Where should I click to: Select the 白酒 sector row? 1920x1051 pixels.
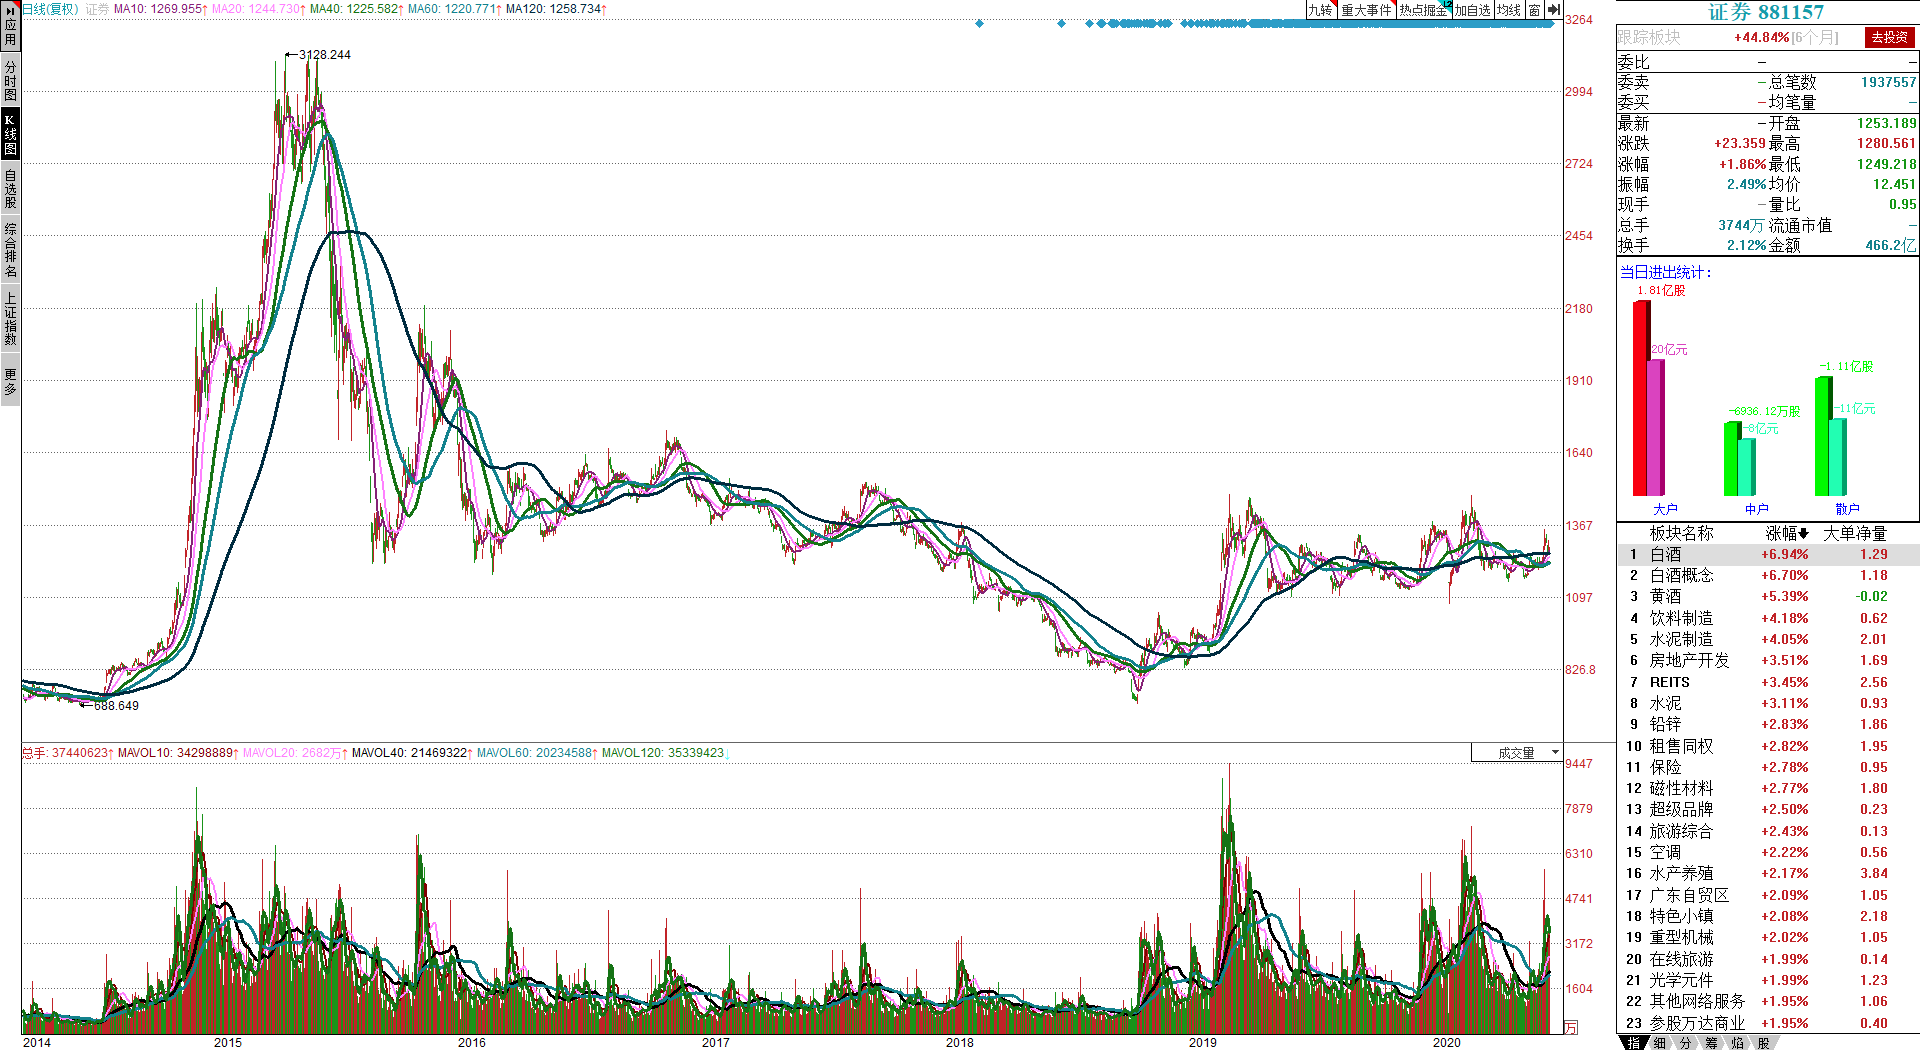[1768, 554]
